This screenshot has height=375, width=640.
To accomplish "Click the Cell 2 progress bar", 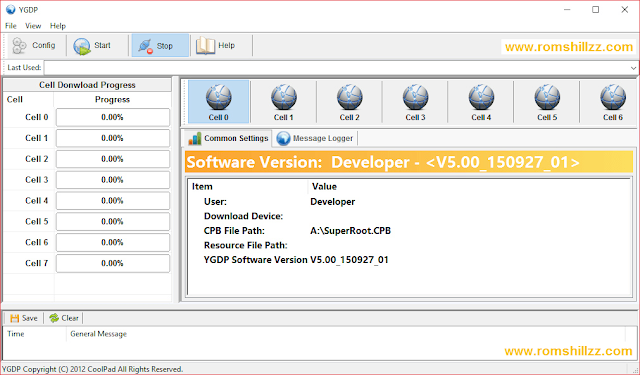I will click(x=113, y=159).
